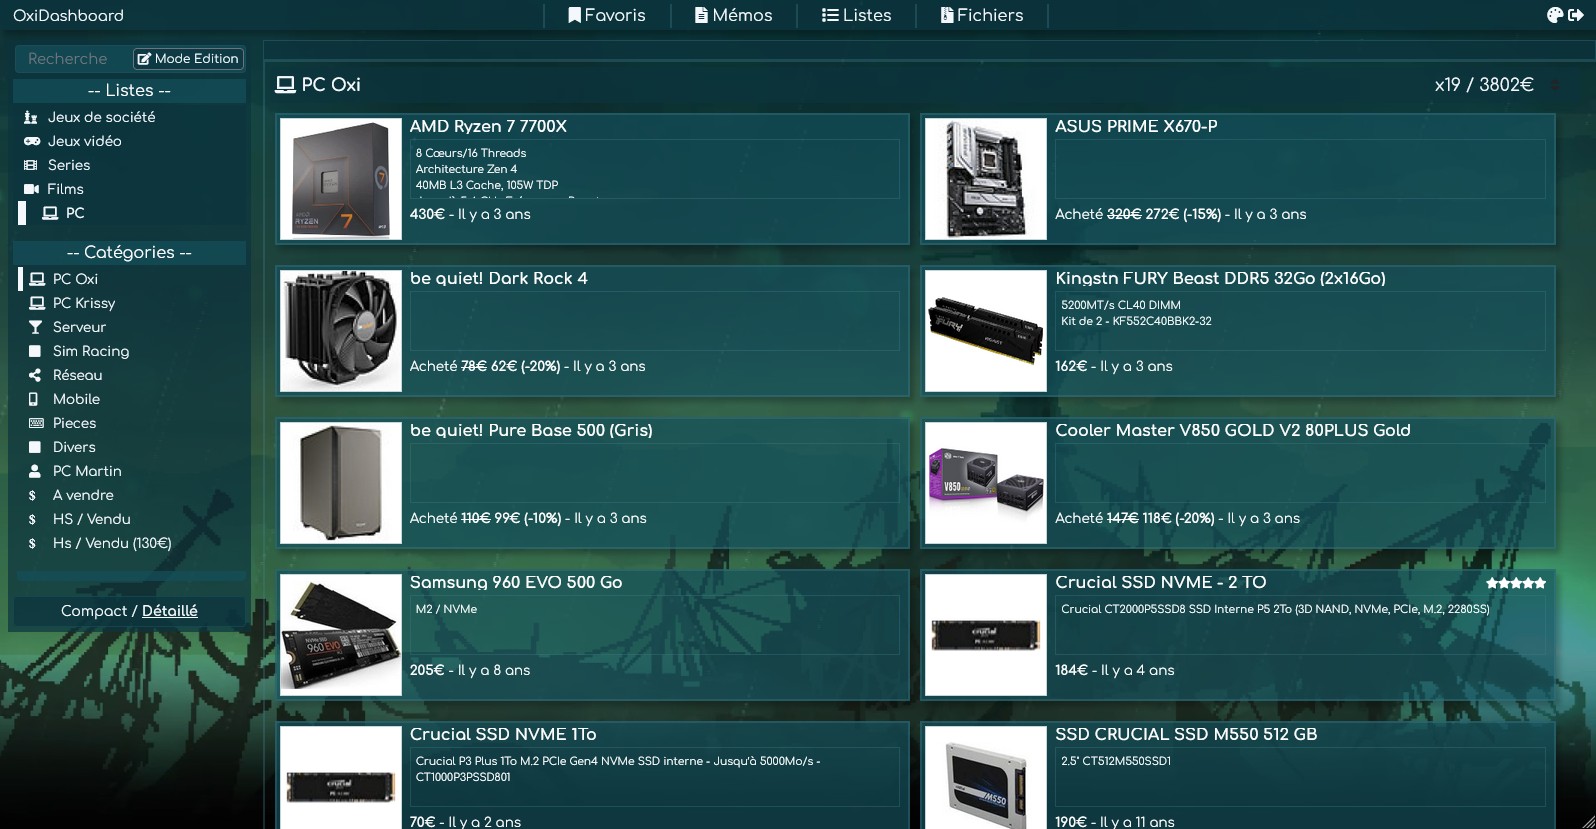Collapse the Listes section header
Screen dimensions: 1596x829
click(129, 90)
